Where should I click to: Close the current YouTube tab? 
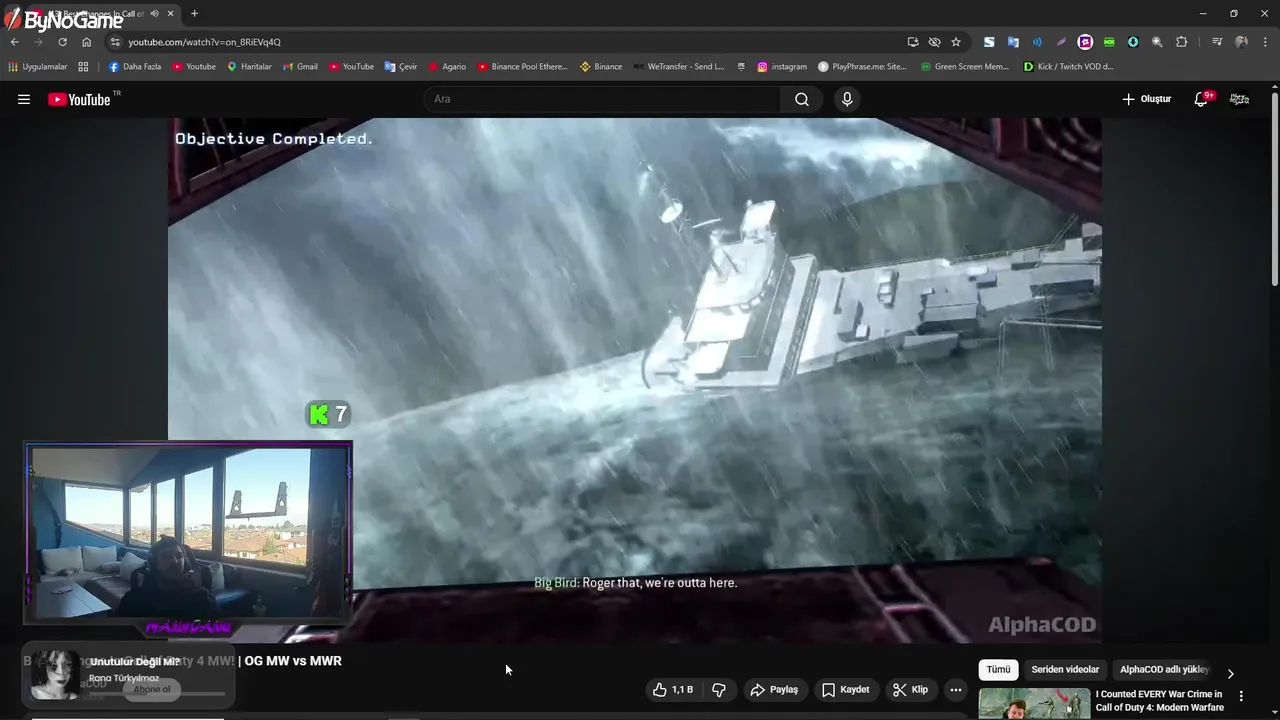171,14
